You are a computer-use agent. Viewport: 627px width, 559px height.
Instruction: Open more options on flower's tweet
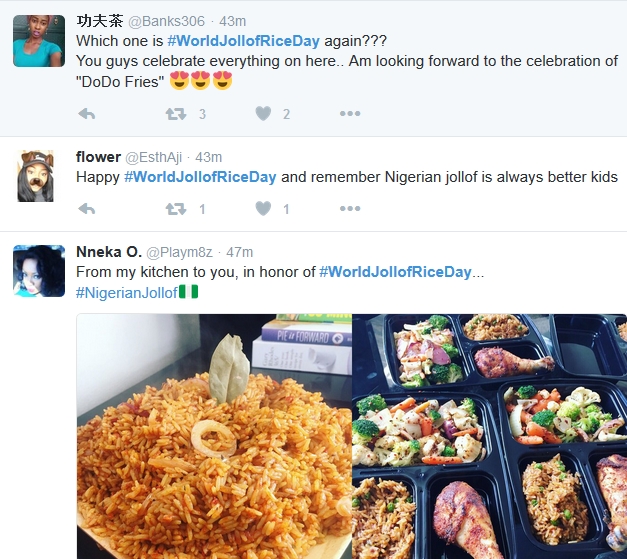pyautogui.click(x=349, y=209)
